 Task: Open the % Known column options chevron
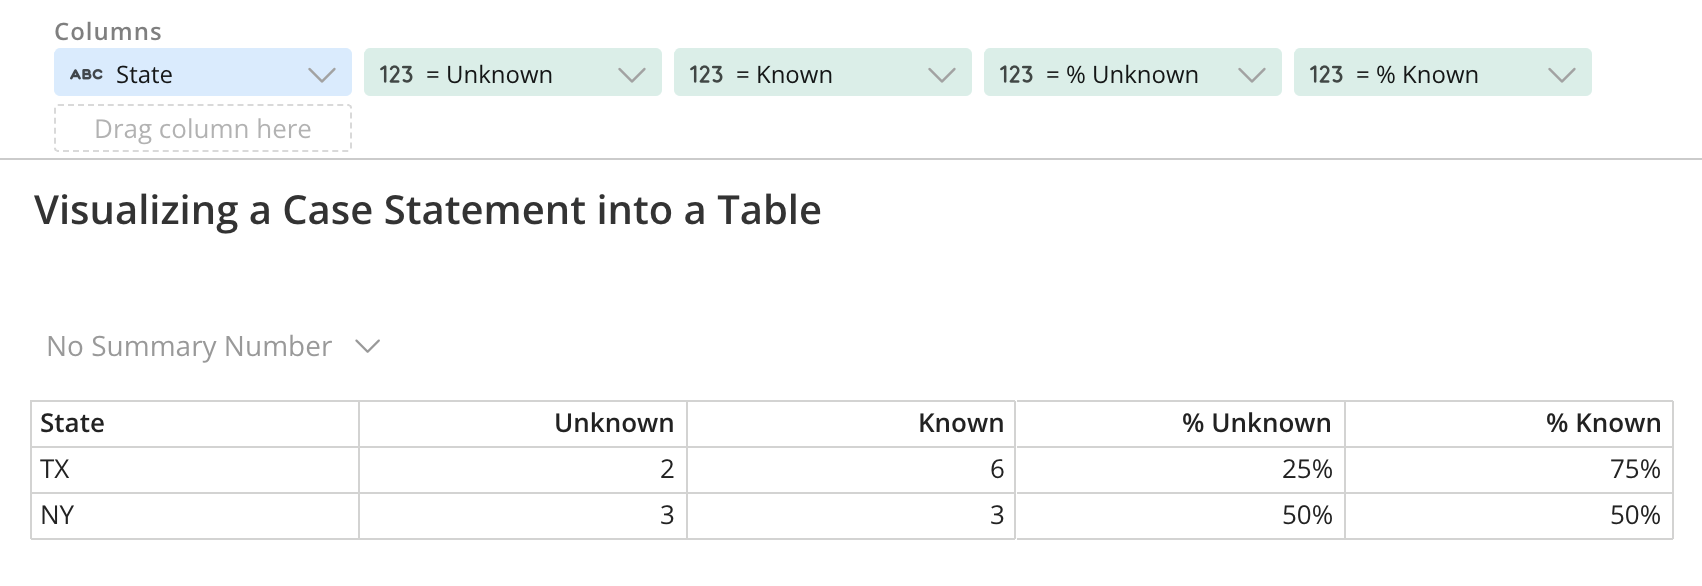(x=1562, y=75)
